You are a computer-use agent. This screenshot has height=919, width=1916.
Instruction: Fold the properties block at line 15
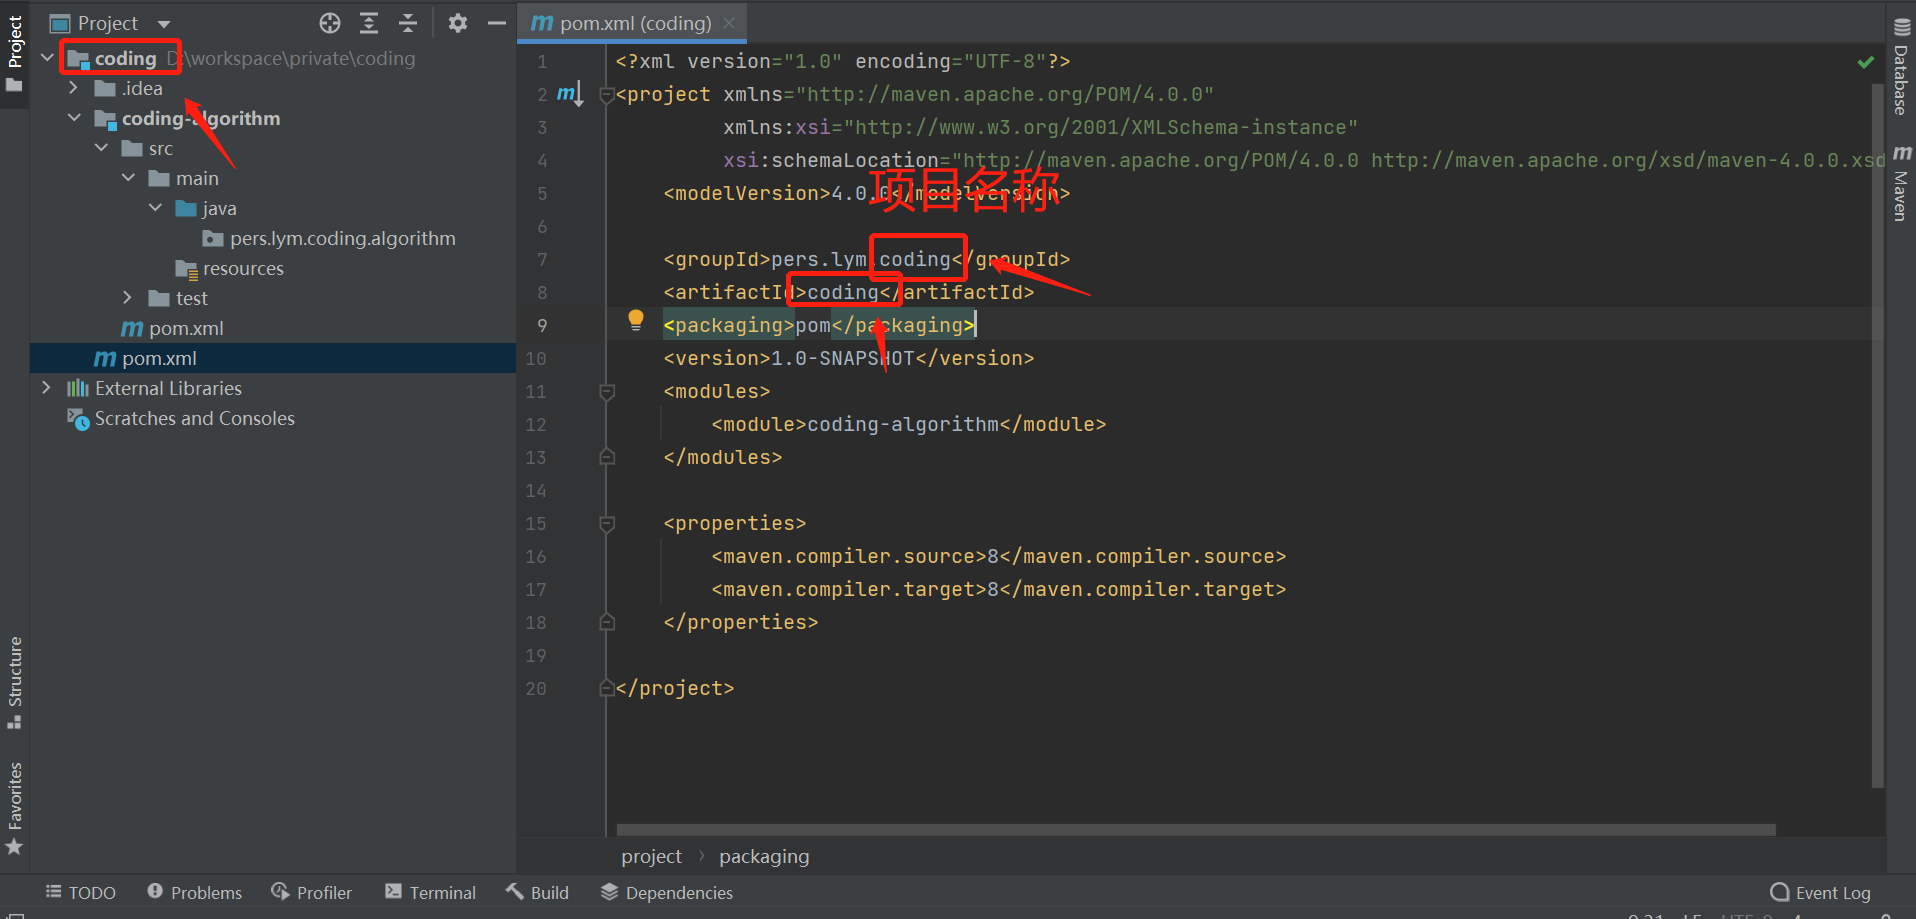(x=606, y=524)
